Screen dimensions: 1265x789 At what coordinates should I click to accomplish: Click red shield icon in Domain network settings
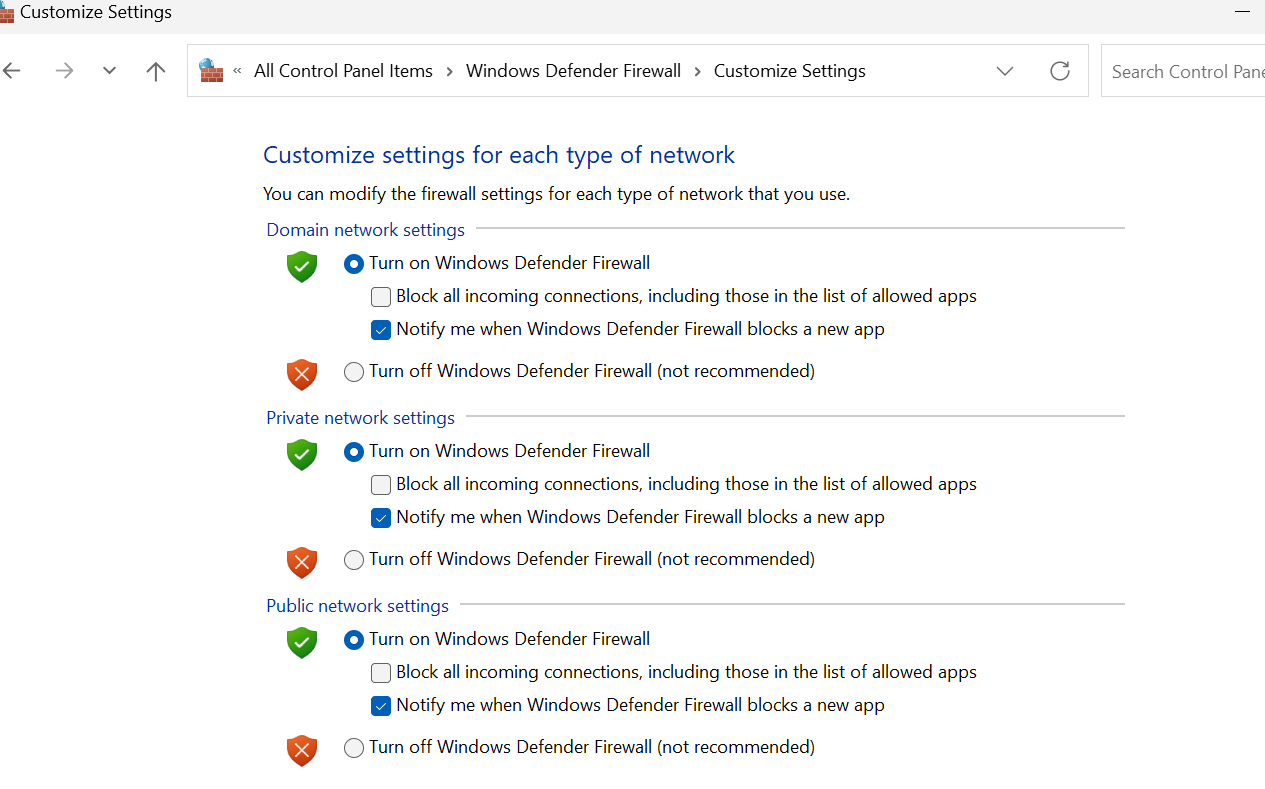point(302,374)
